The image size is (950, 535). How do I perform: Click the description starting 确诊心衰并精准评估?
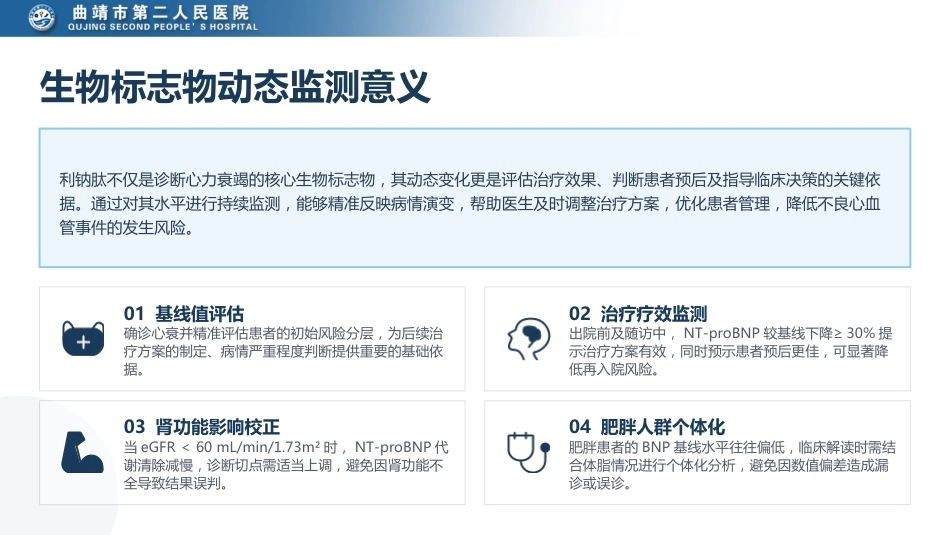(284, 351)
